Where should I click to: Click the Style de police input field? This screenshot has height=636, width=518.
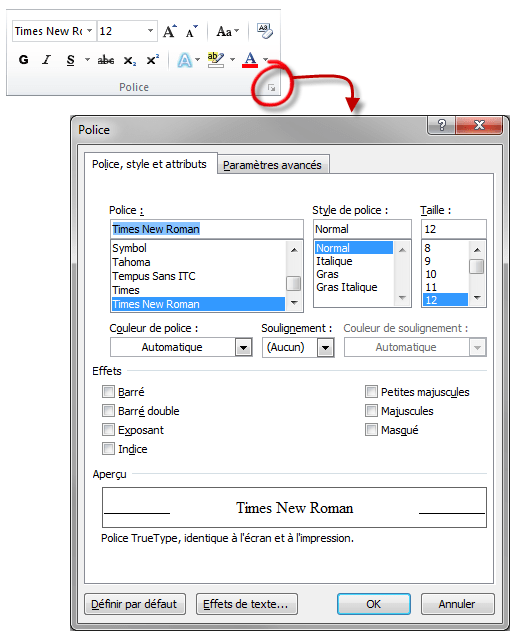click(x=362, y=229)
